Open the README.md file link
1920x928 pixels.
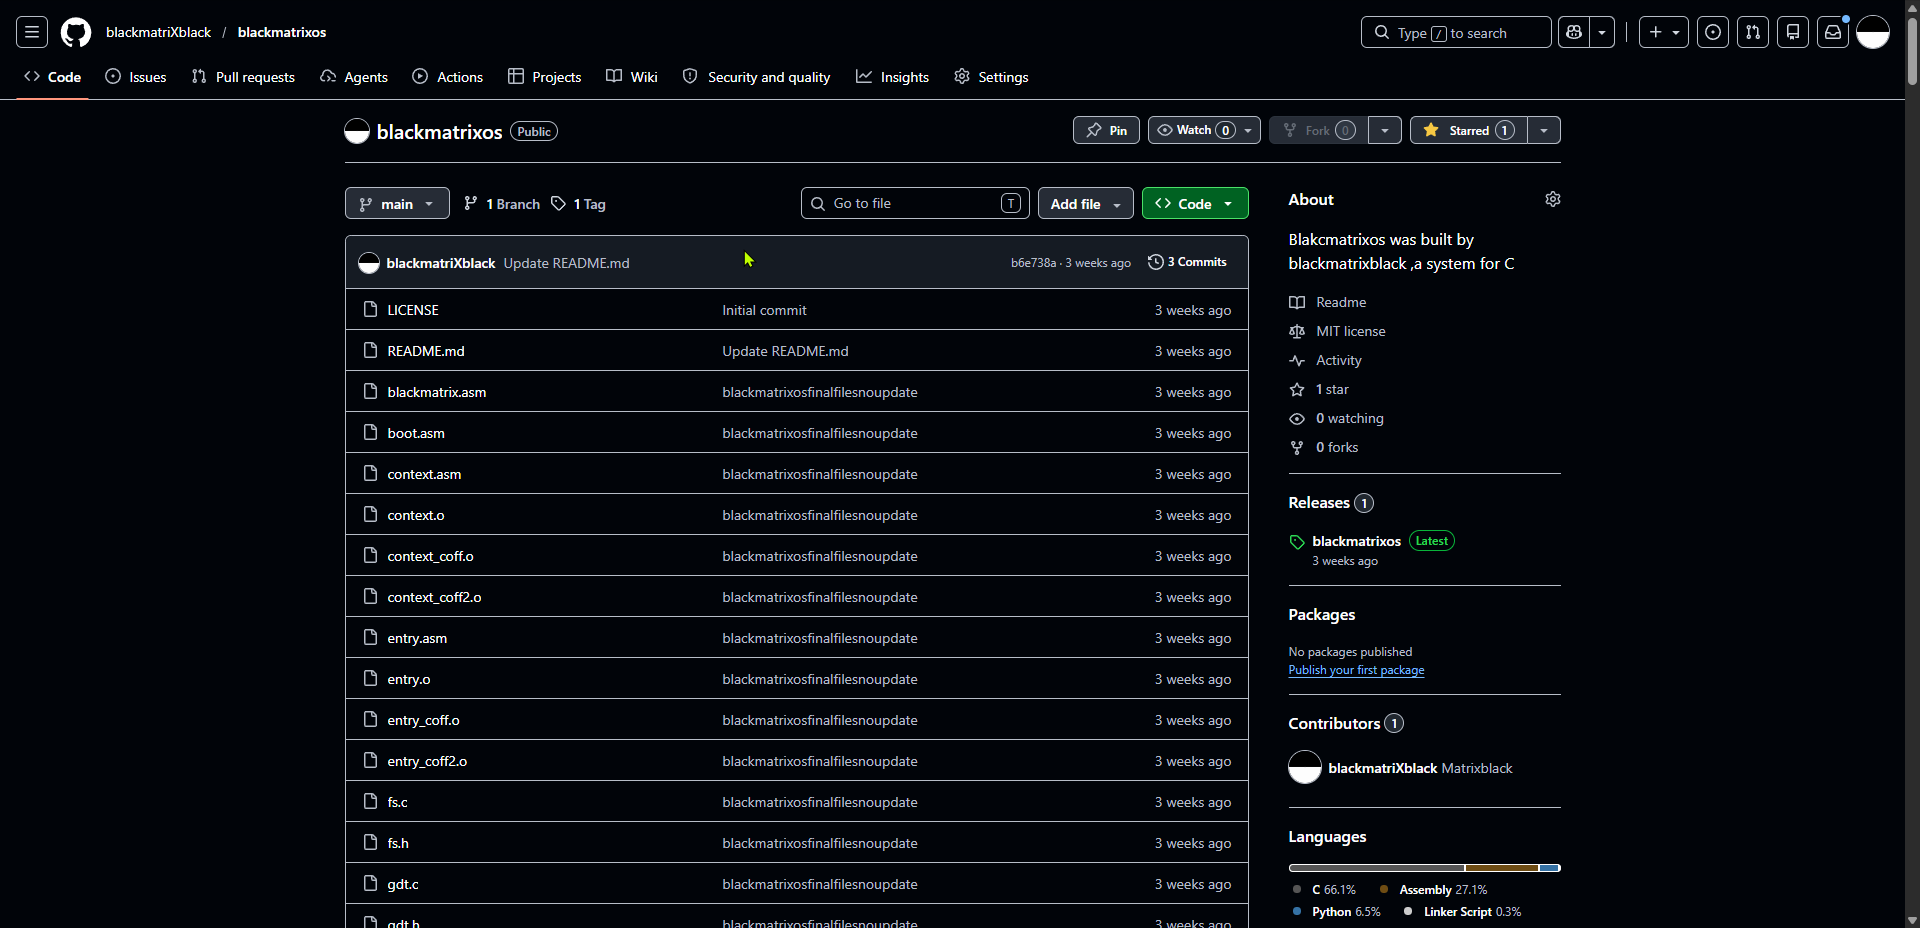coord(426,351)
